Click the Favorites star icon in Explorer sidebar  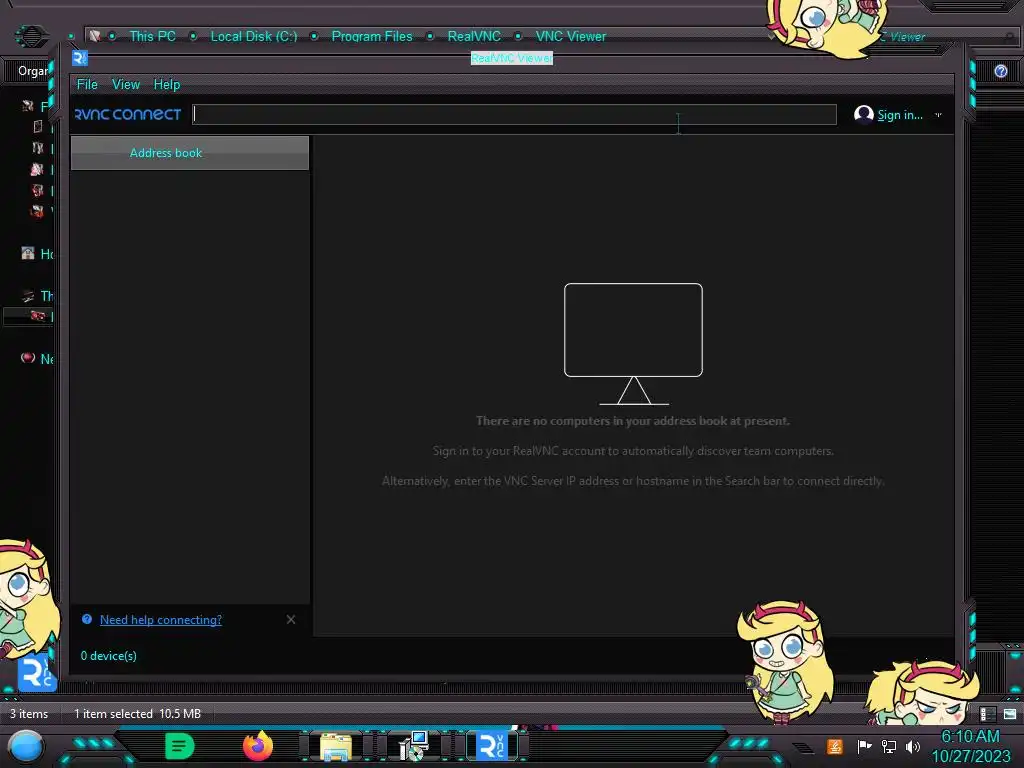pyautogui.click(x=27, y=106)
